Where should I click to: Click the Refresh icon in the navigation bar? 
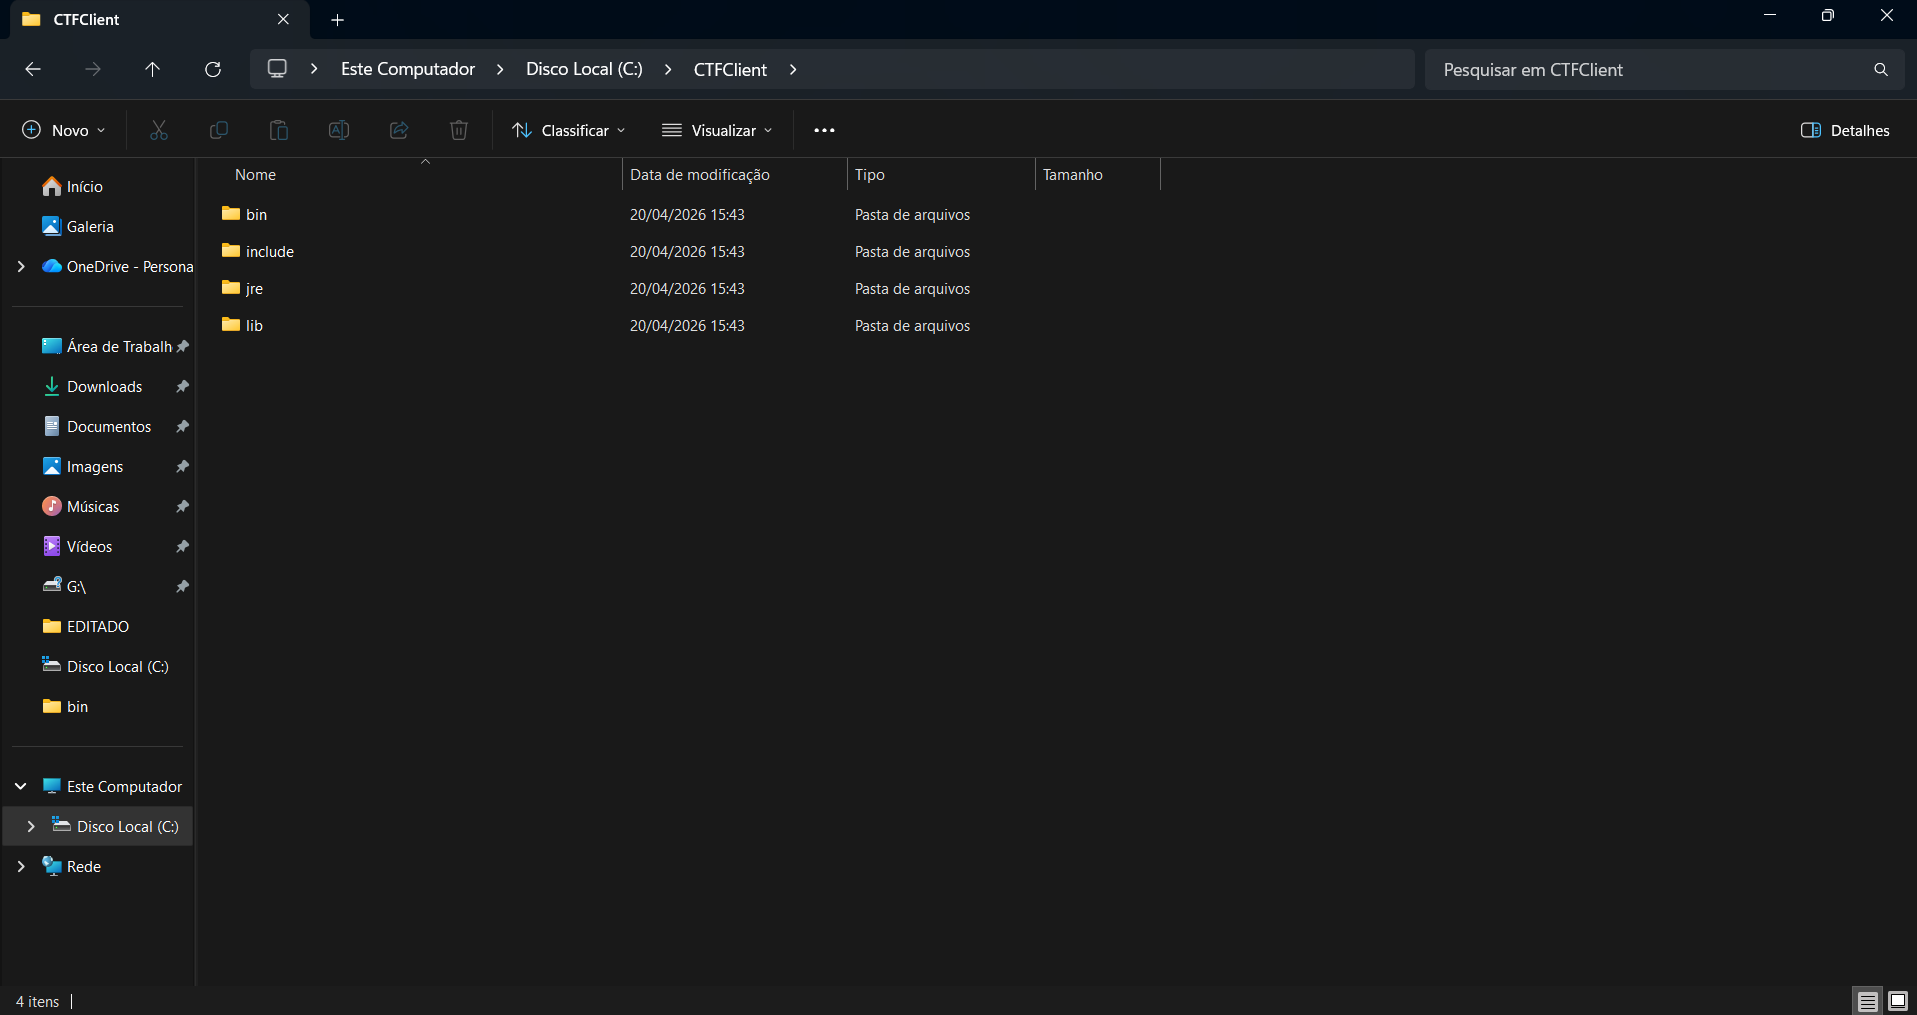point(213,69)
